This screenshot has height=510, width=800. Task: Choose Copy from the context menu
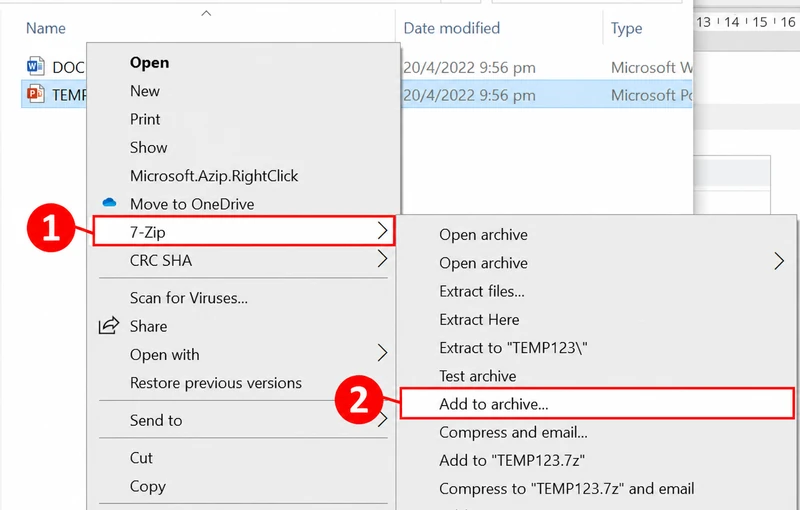[x=148, y=487]
